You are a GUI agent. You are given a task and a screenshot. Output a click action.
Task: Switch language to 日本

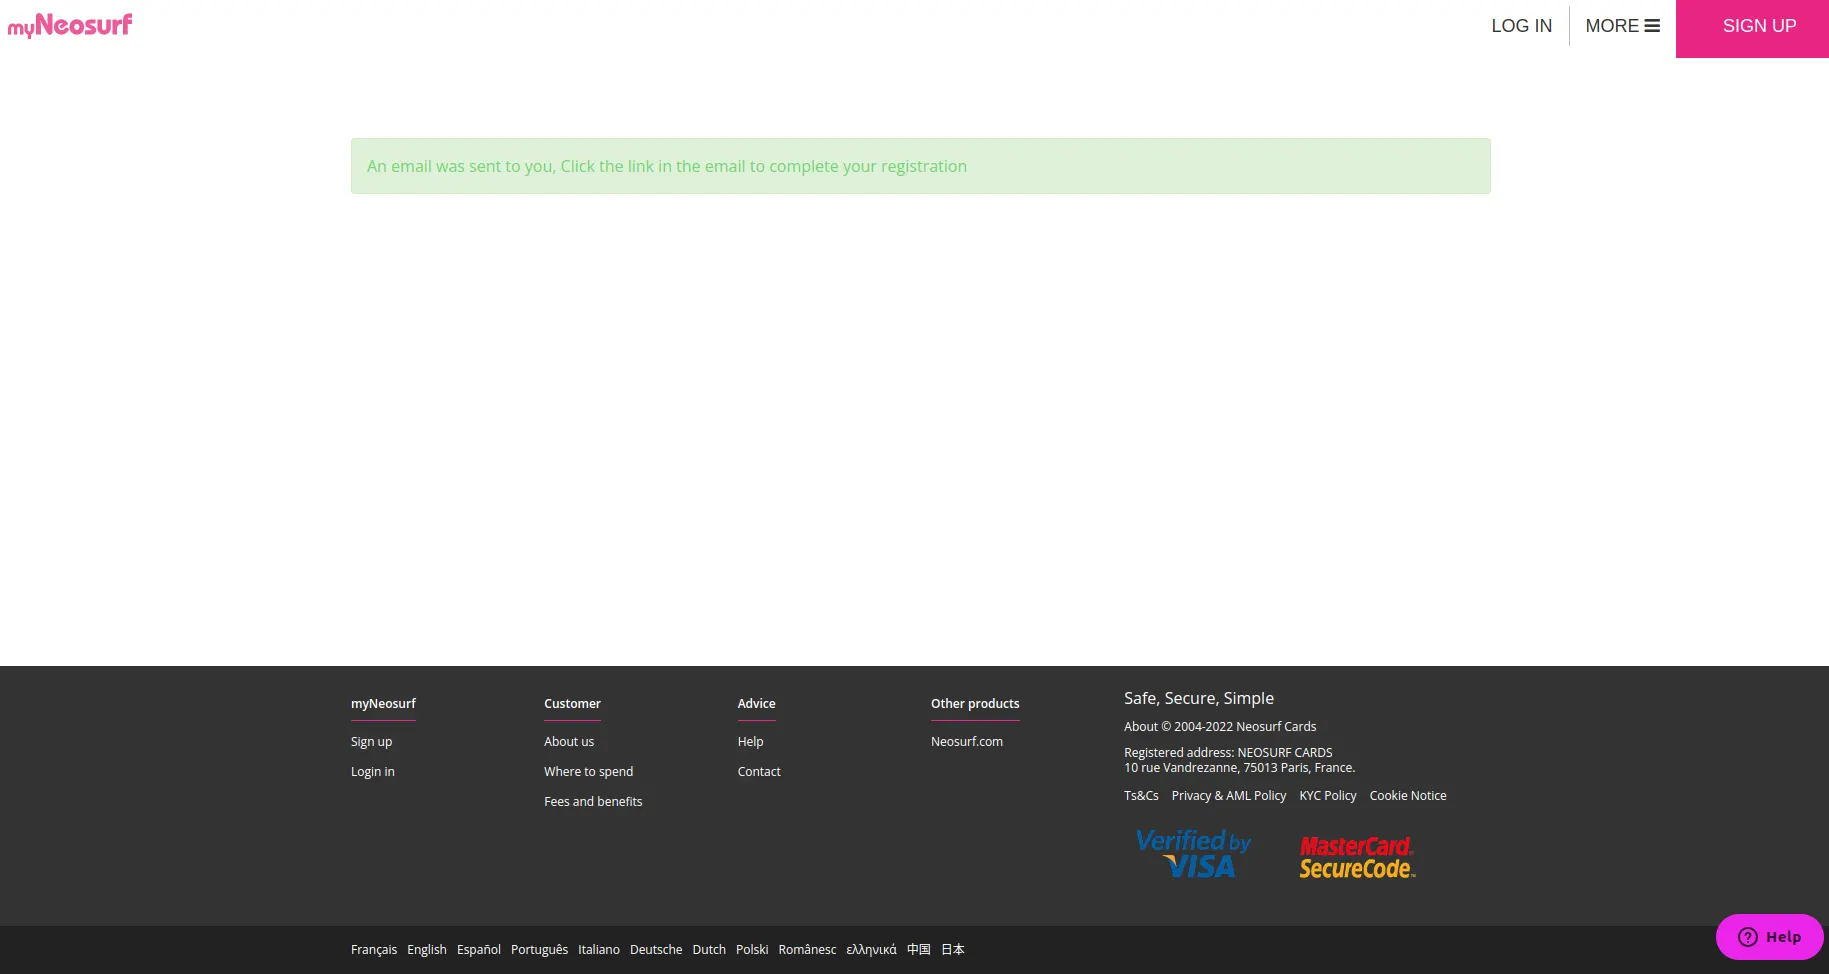953,950
